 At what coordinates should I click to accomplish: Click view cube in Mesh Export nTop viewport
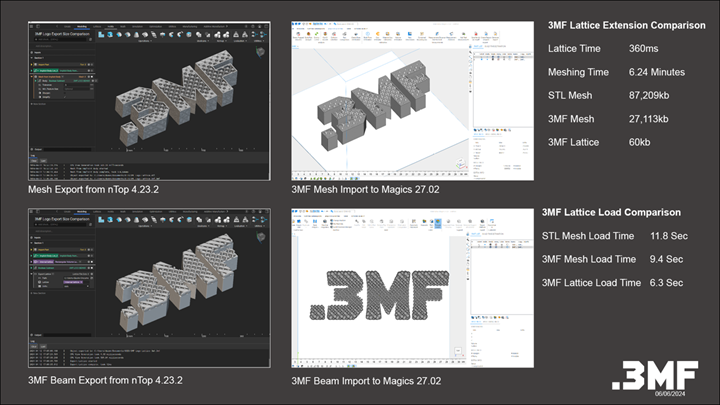click(x=261, y=52)
